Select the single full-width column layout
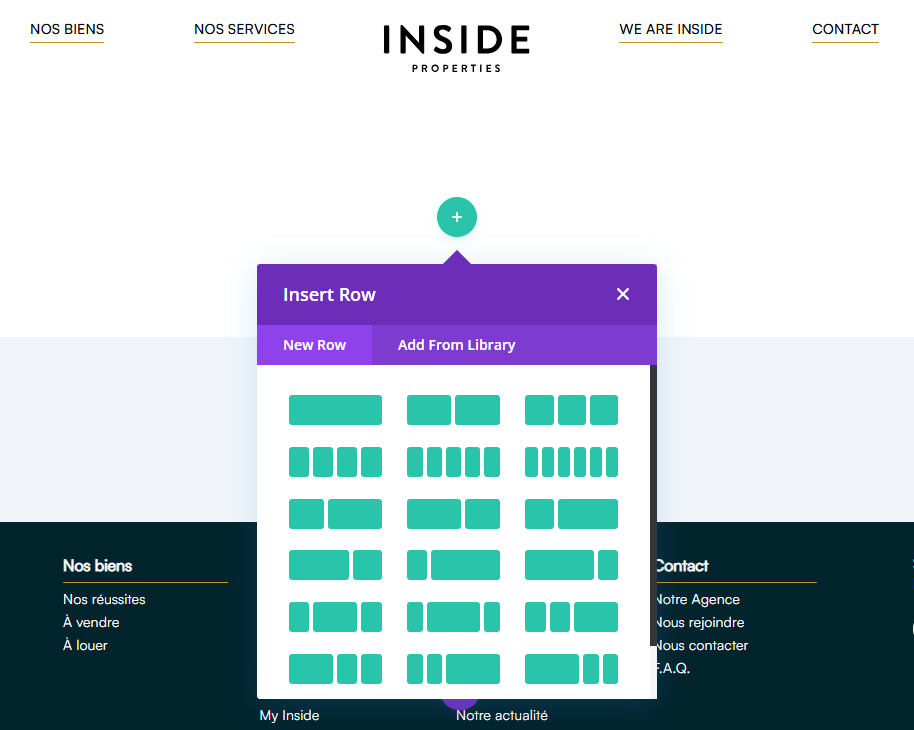This screenshot has width=914, height=730. tap(335, 410)
